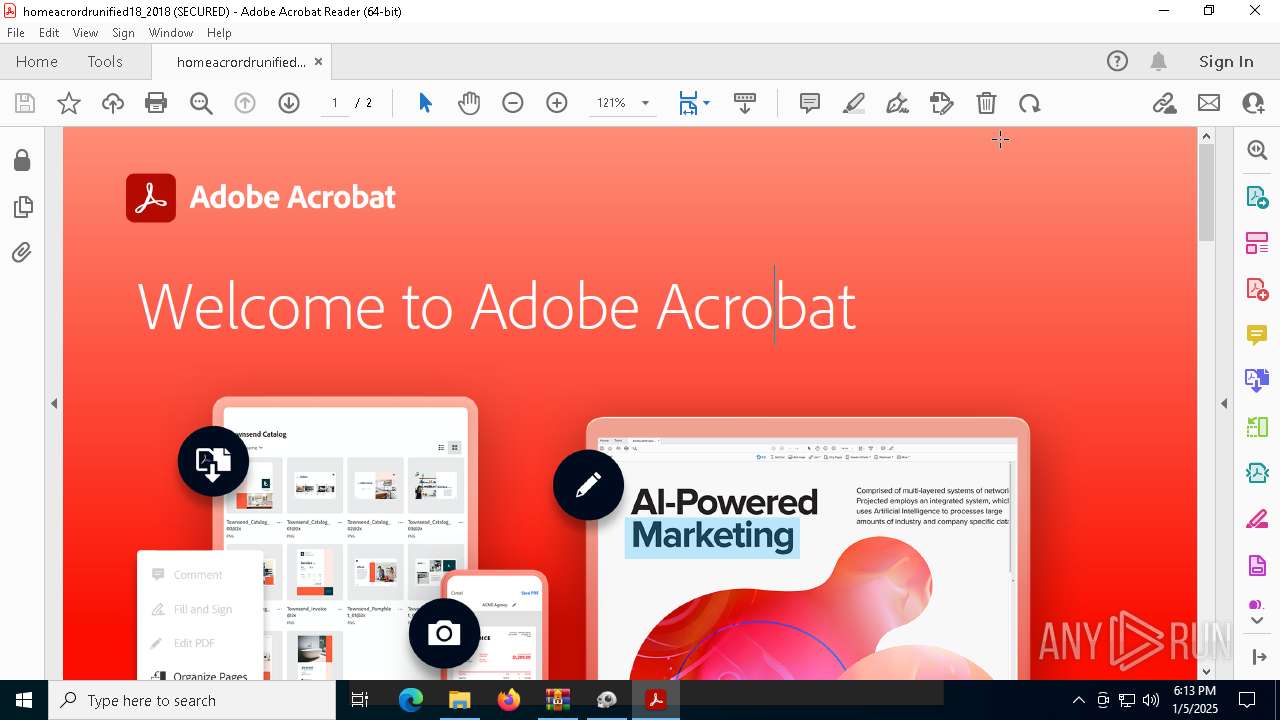
Task: Open the Window menu
Action: coord(171,32)
